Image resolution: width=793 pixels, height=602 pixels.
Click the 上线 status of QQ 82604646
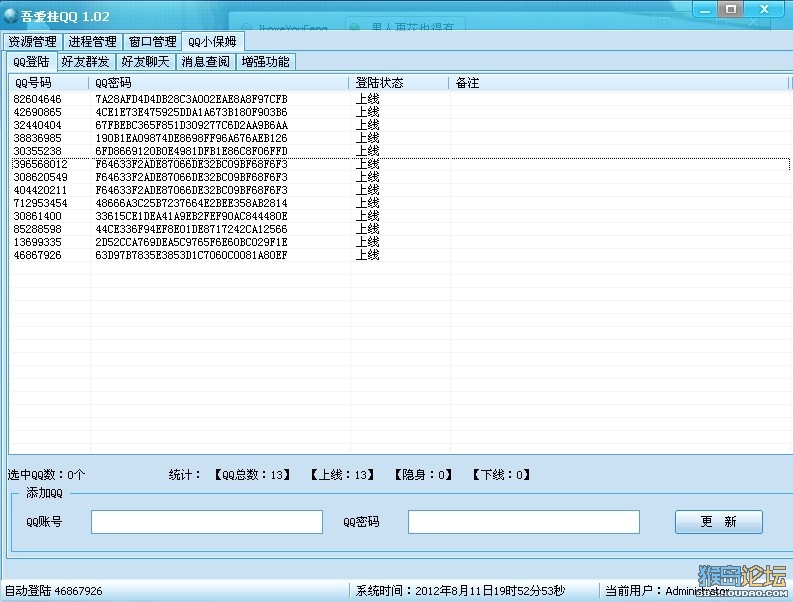point(367,99)
